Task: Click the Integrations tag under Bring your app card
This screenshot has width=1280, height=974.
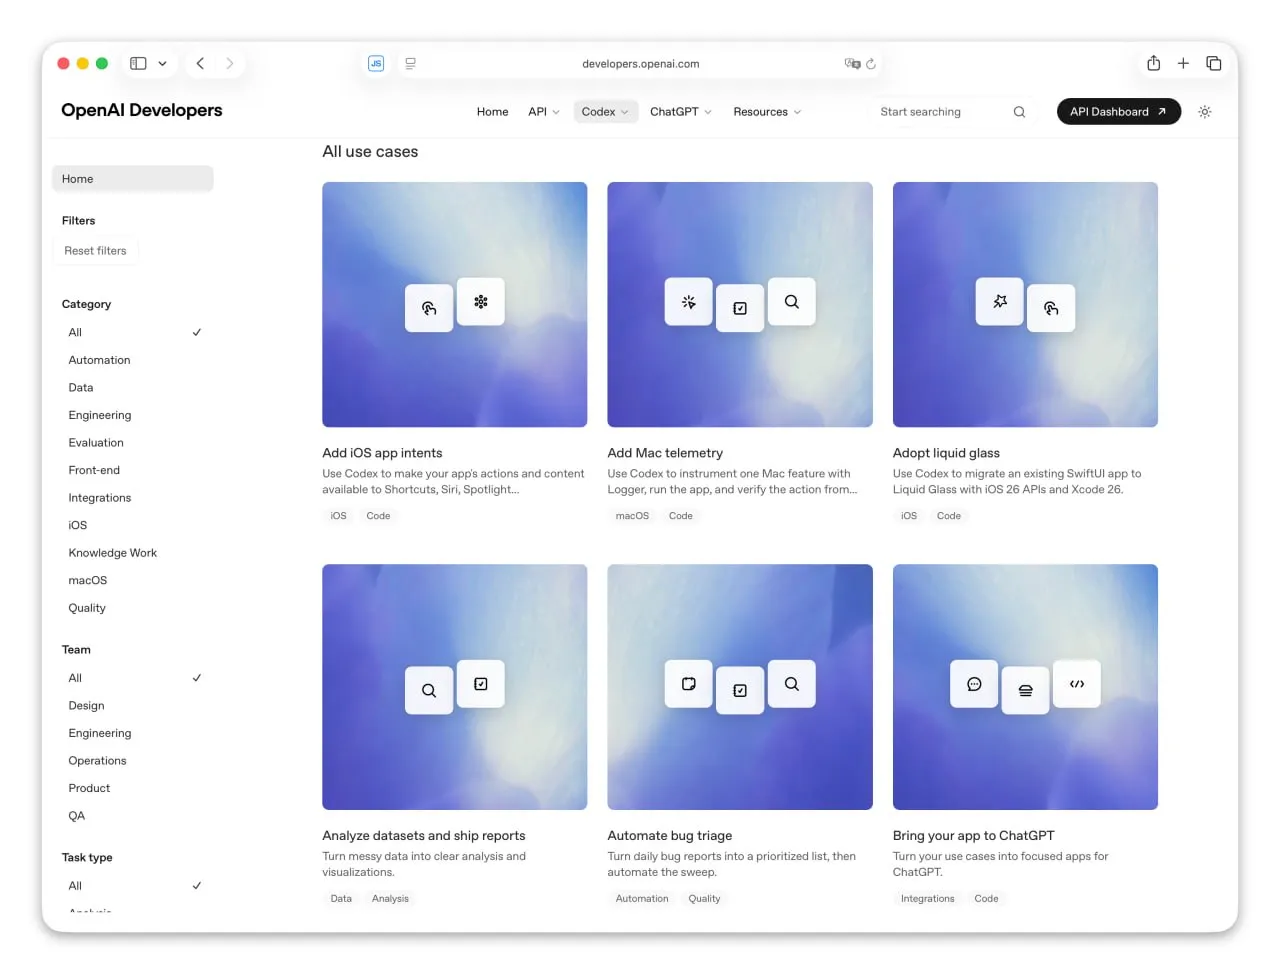Action: click(928, 899)
